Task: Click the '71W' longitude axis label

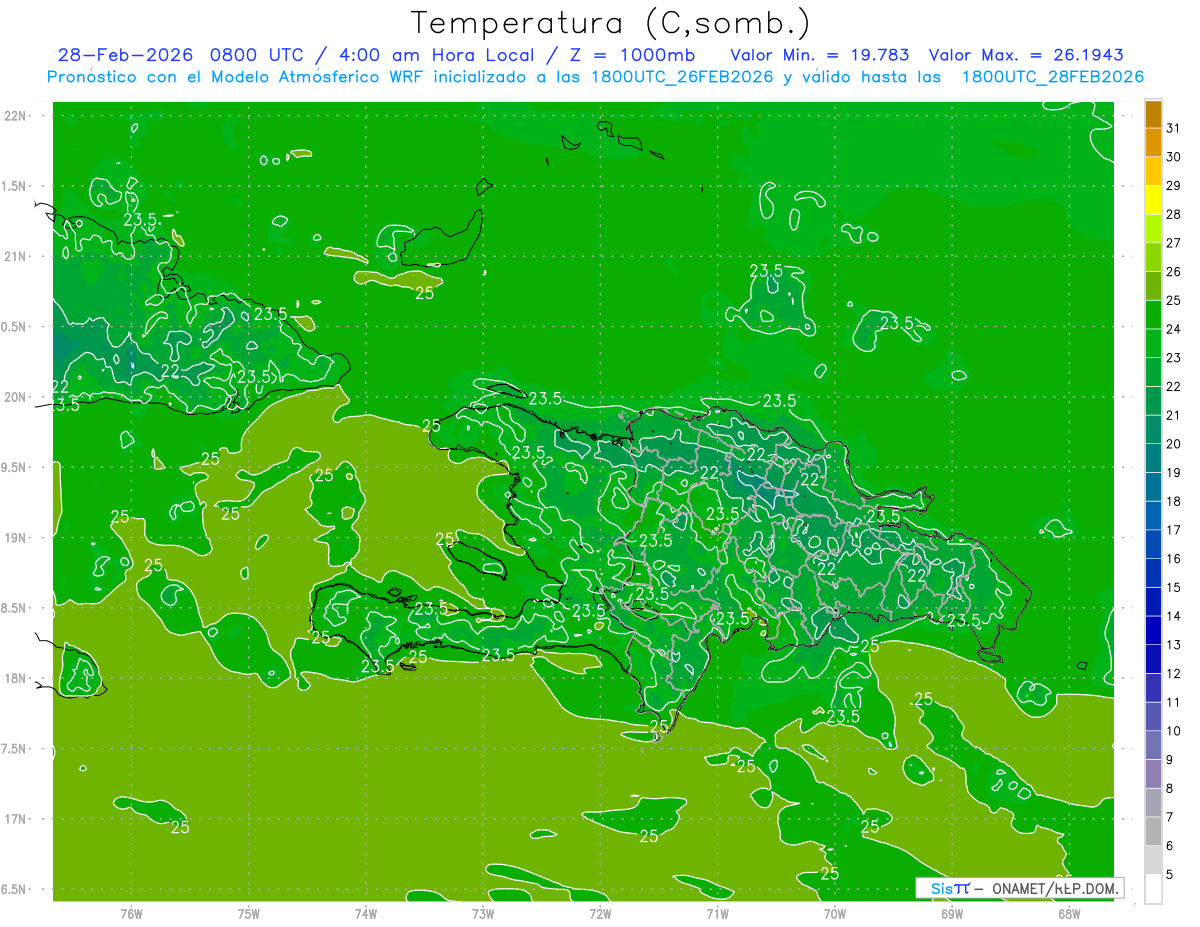Action: pyautogui.click(x=717, y=913)
